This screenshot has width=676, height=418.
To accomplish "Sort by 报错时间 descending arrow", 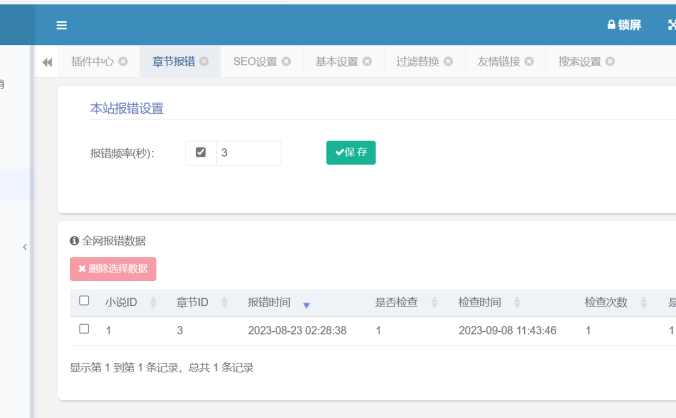I will pyautogui.click(x=306, y=306).
